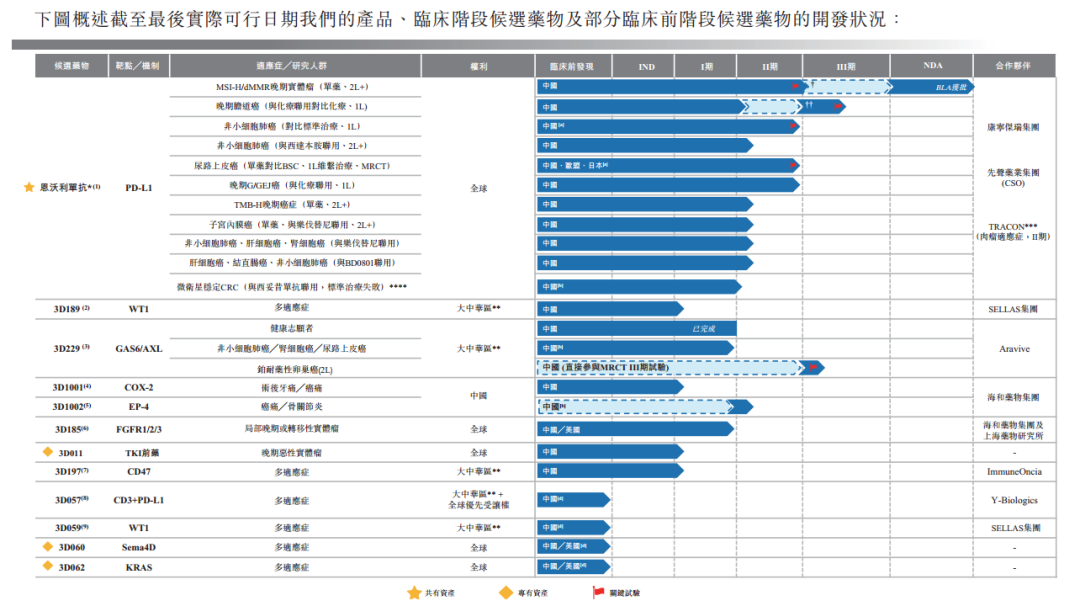Click the 關鍵試驗 red flag in legend
1080x606 pixels.
599,593
